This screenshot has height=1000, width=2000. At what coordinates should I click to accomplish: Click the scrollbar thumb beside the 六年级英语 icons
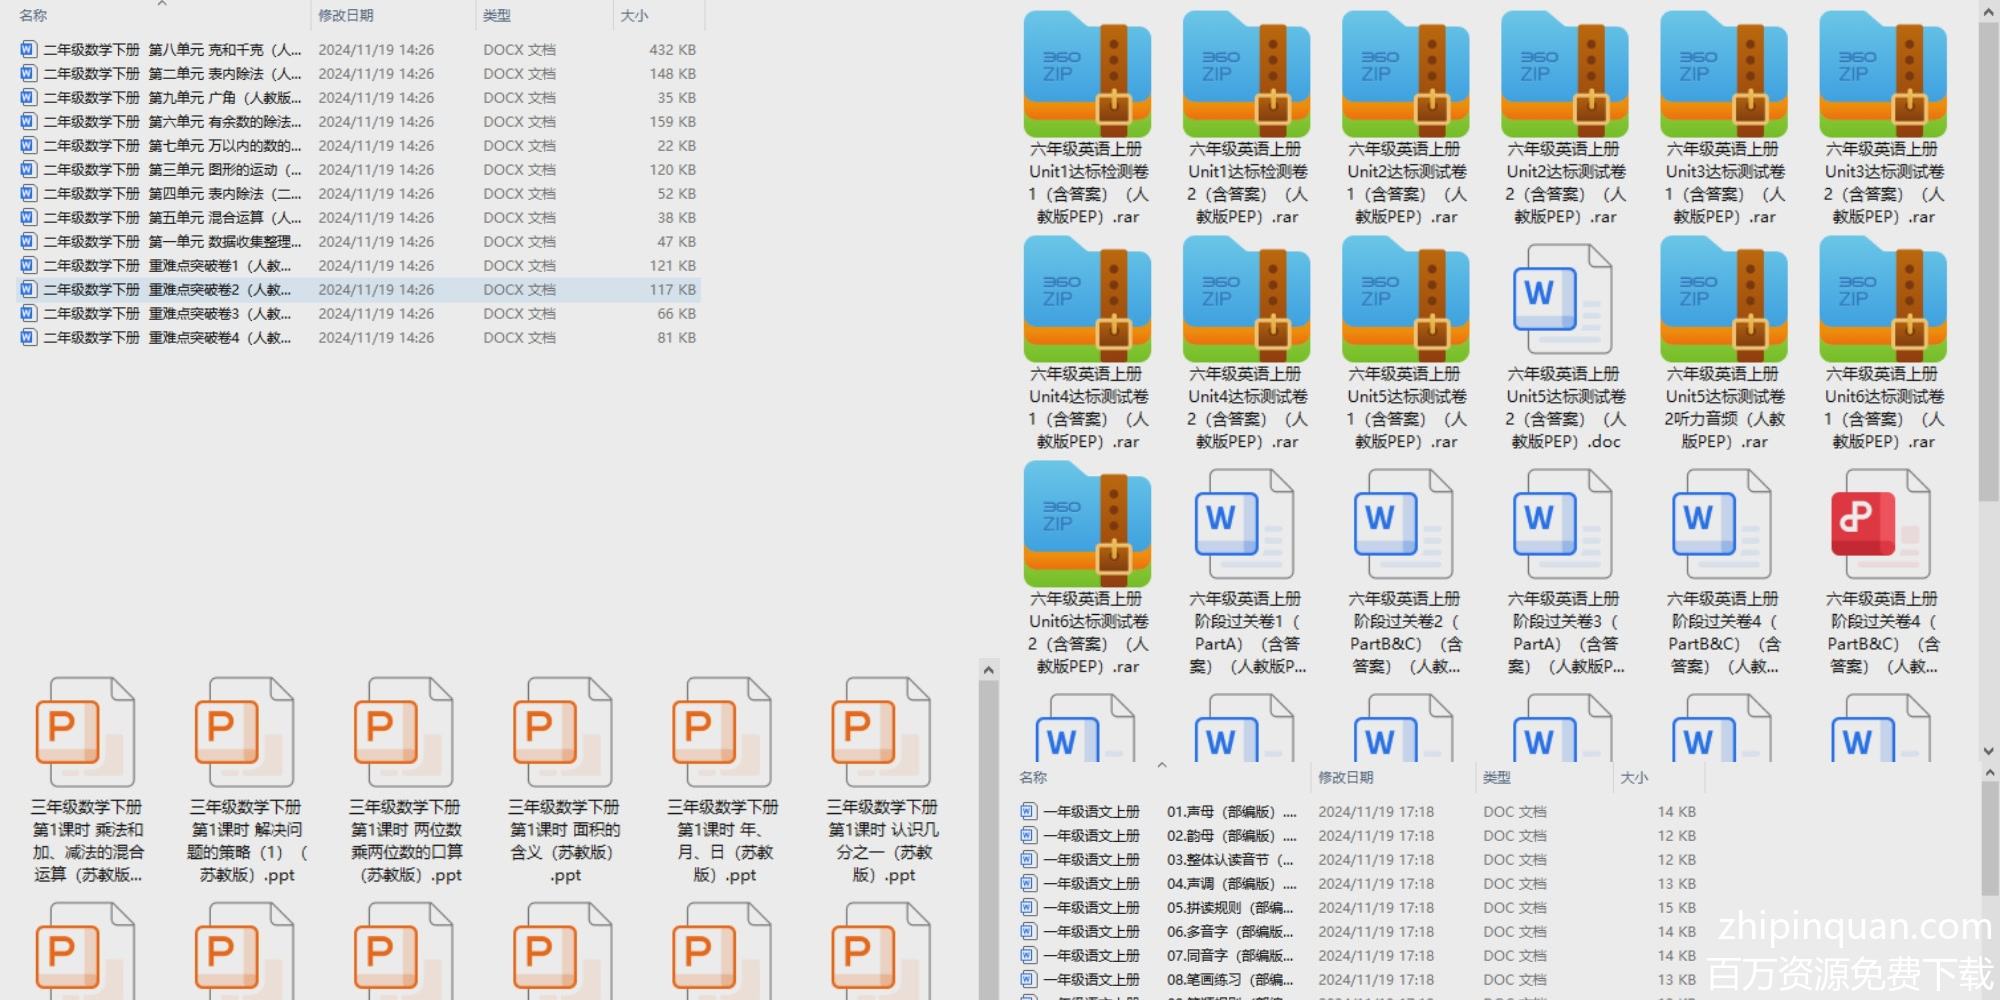(1988, 260)
